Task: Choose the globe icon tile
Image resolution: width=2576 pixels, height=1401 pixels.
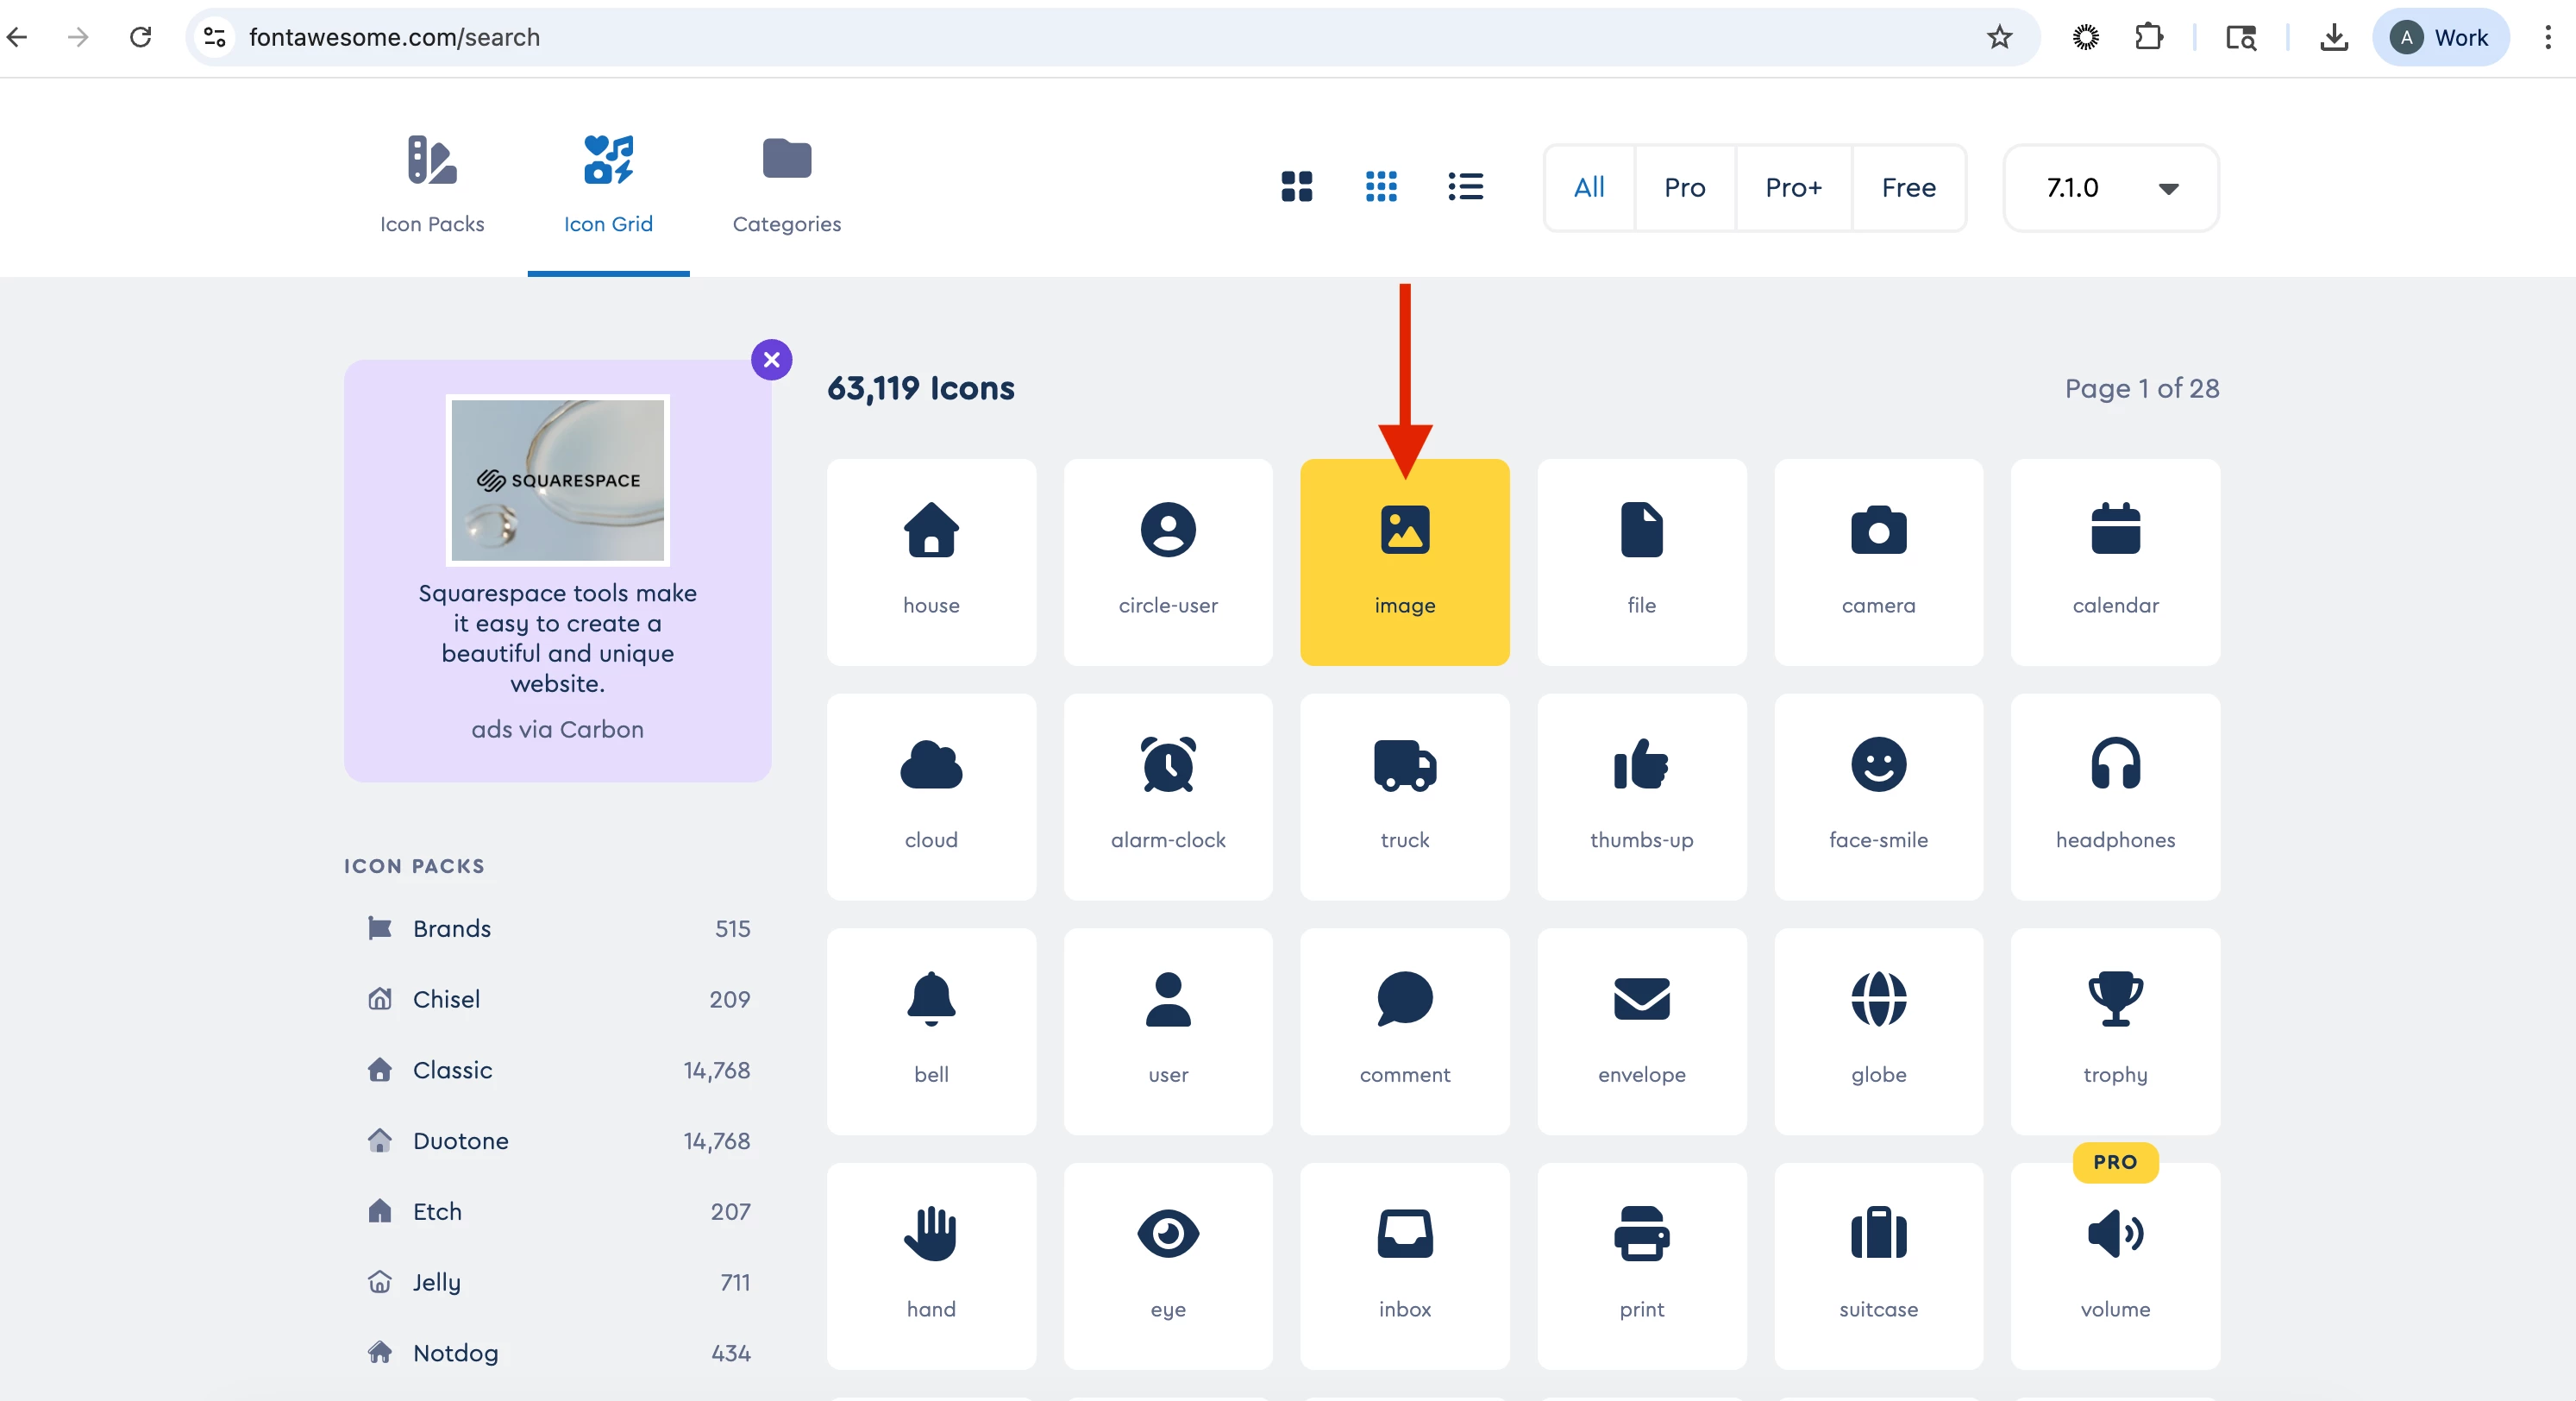Action: [x=1877, y=1030]
